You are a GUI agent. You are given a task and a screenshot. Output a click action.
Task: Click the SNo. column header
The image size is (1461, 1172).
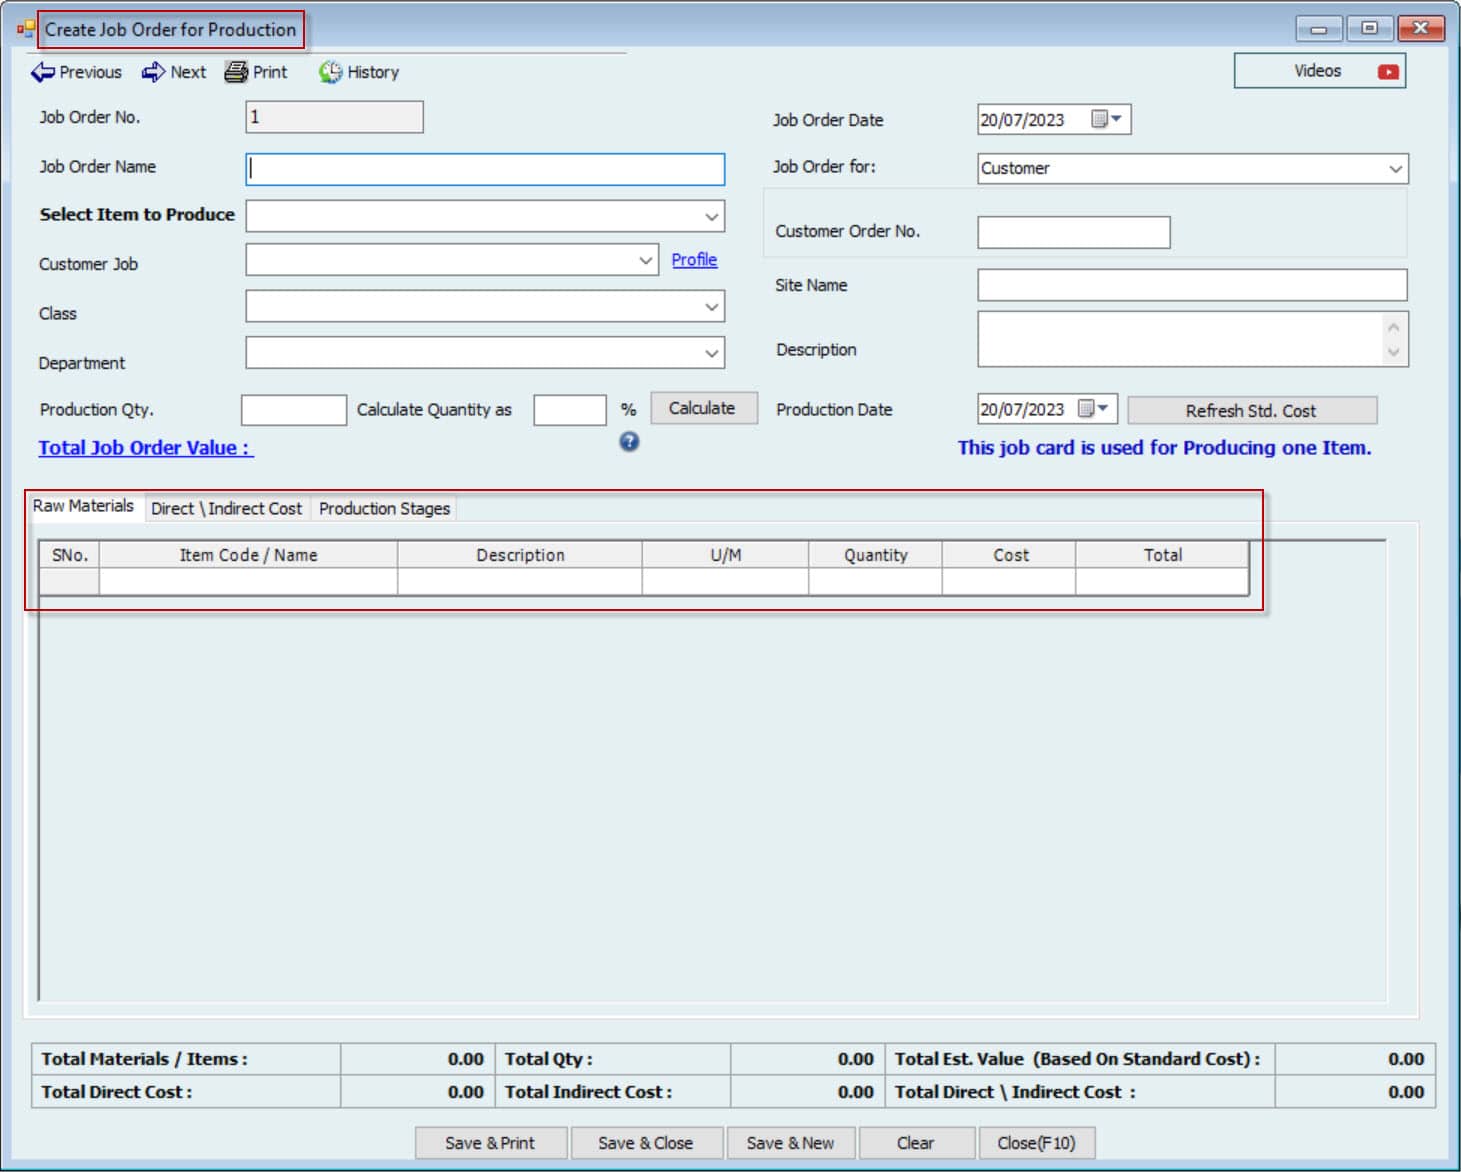(x=69, y=555)
